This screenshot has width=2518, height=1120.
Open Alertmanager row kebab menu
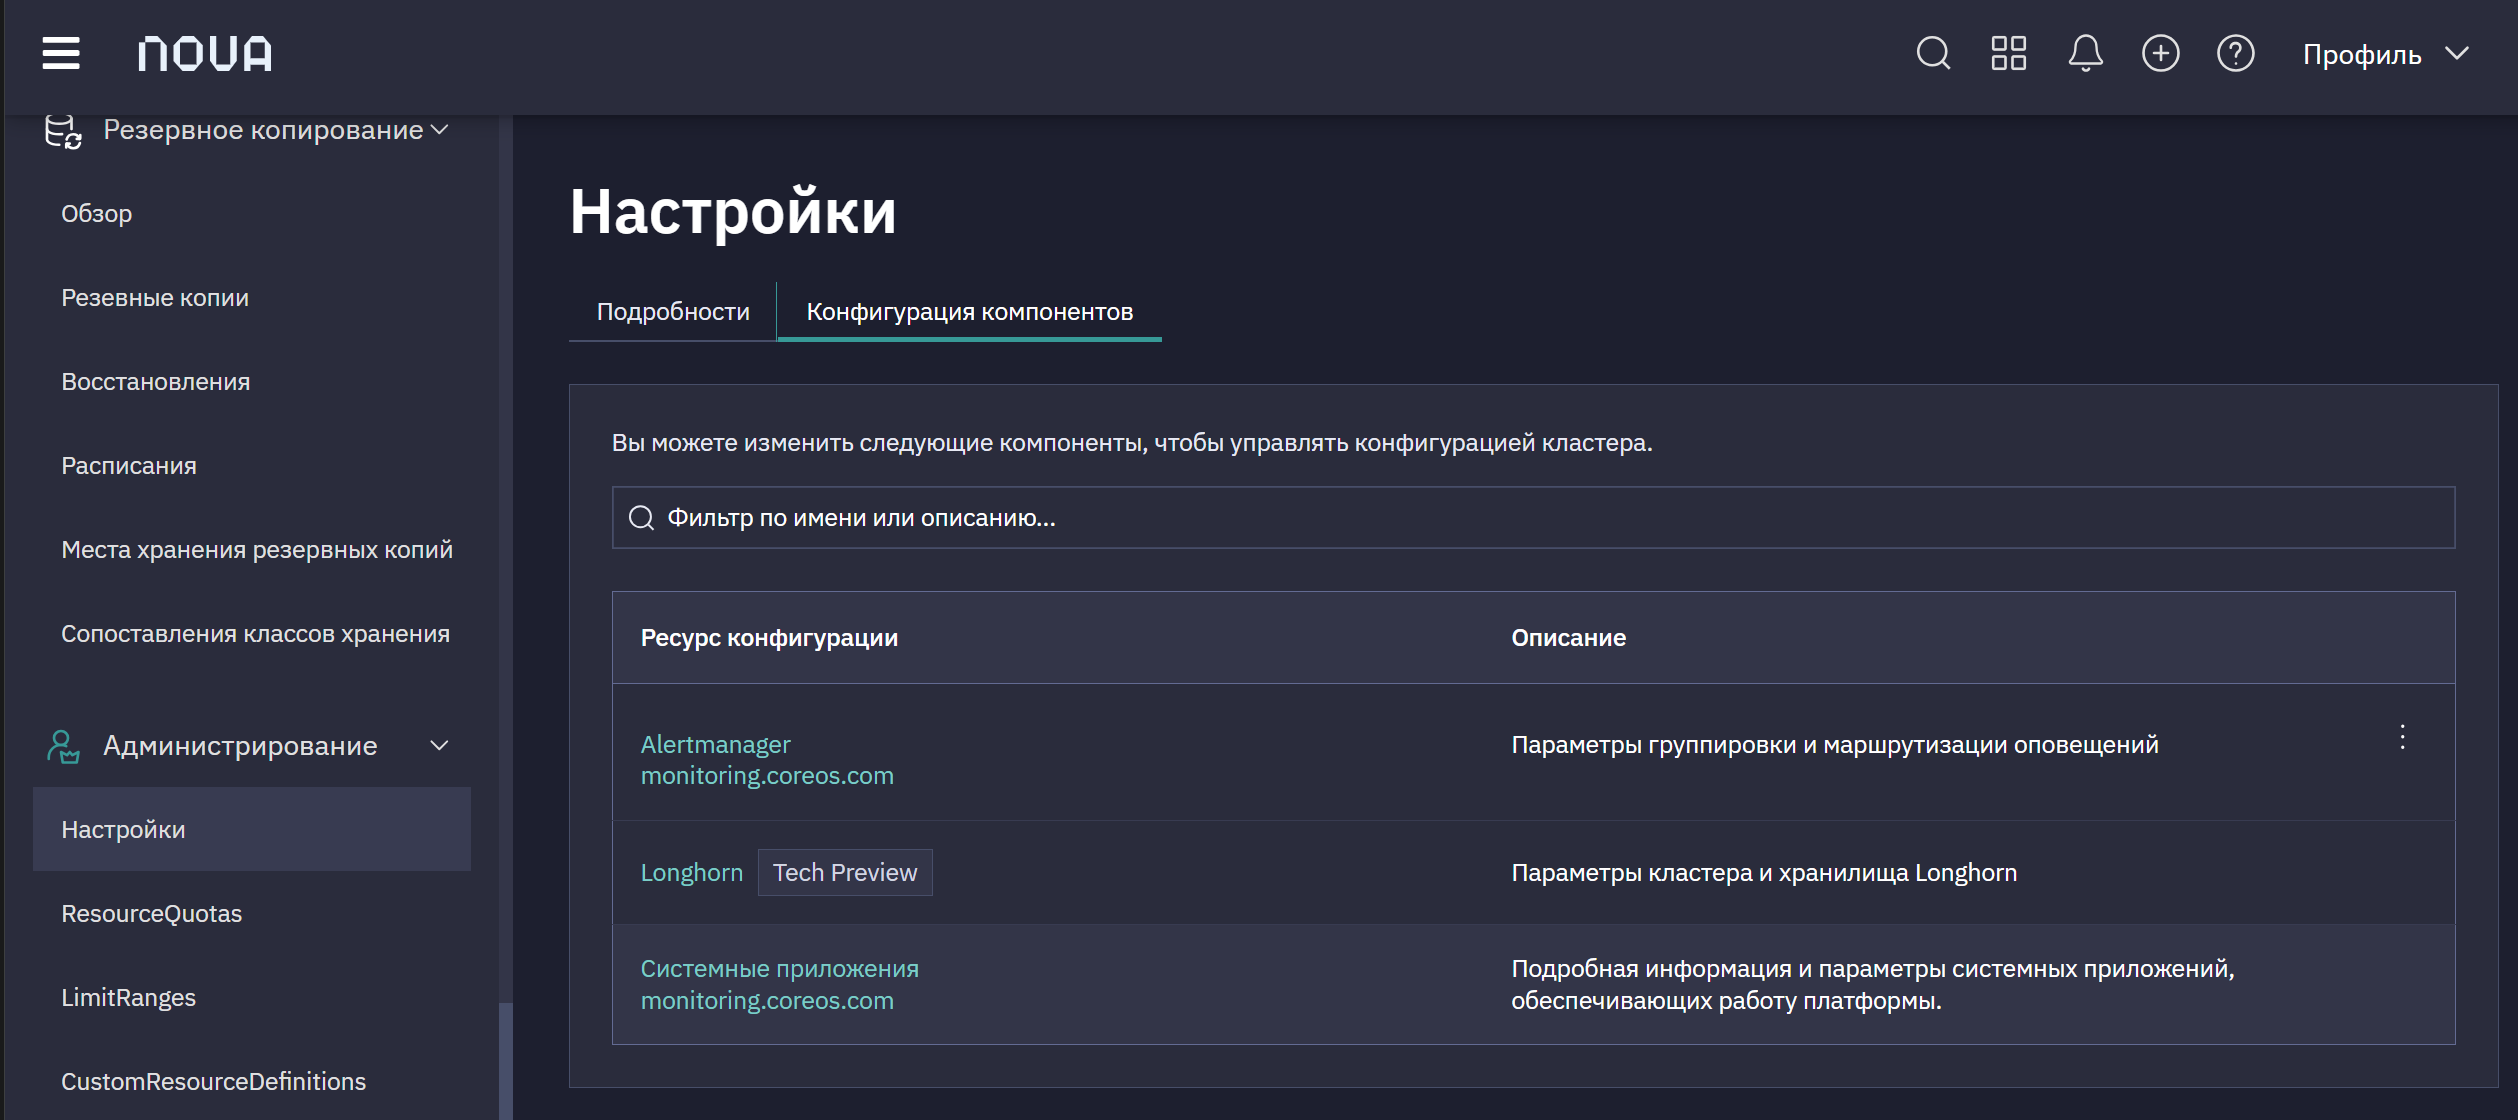[x=2402, y=737]
